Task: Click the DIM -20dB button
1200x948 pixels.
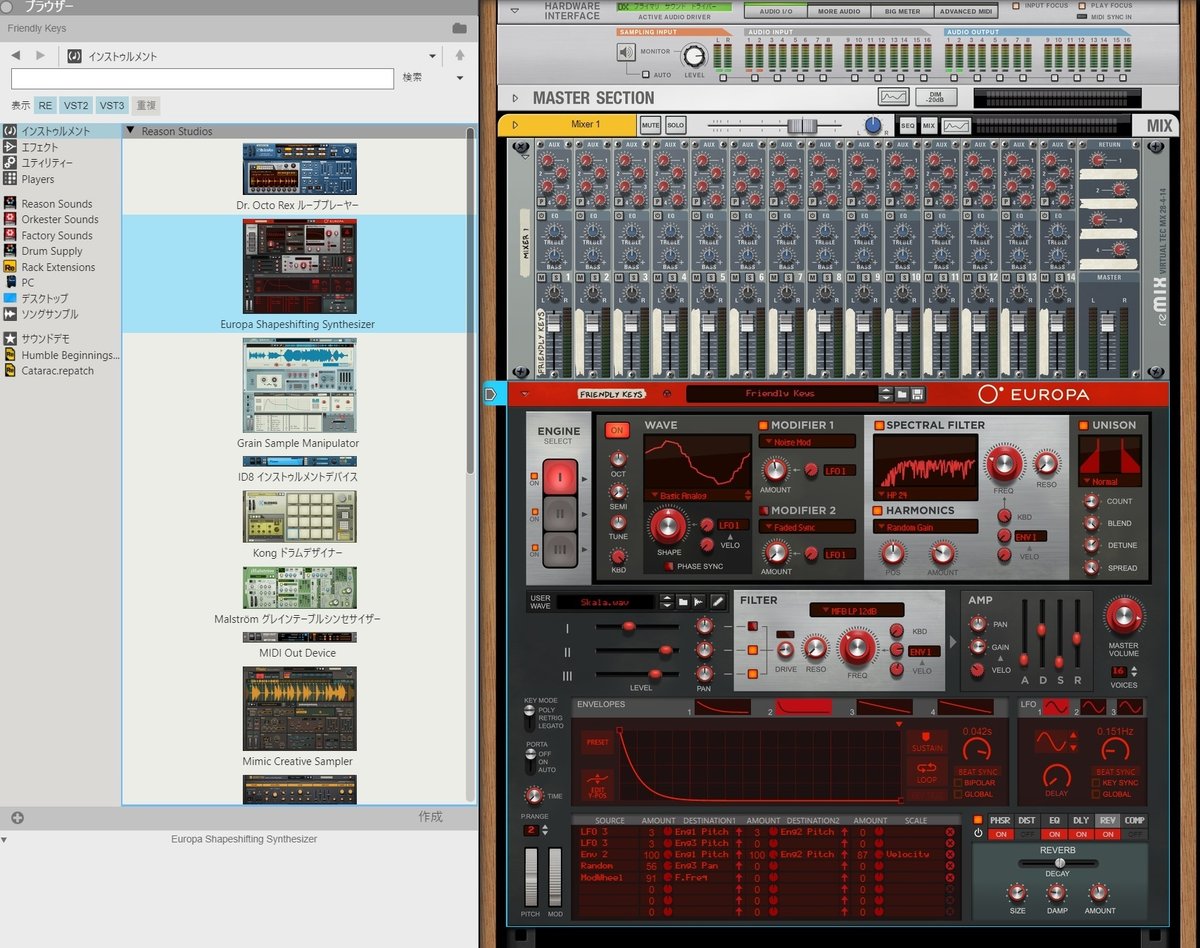Action: [936, 97]
